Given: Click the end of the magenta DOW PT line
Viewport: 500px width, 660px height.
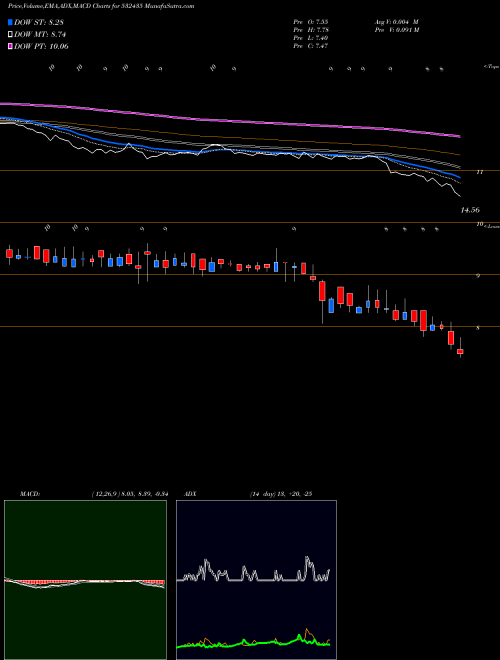Looking at the screenshot, I should [459, 136].
